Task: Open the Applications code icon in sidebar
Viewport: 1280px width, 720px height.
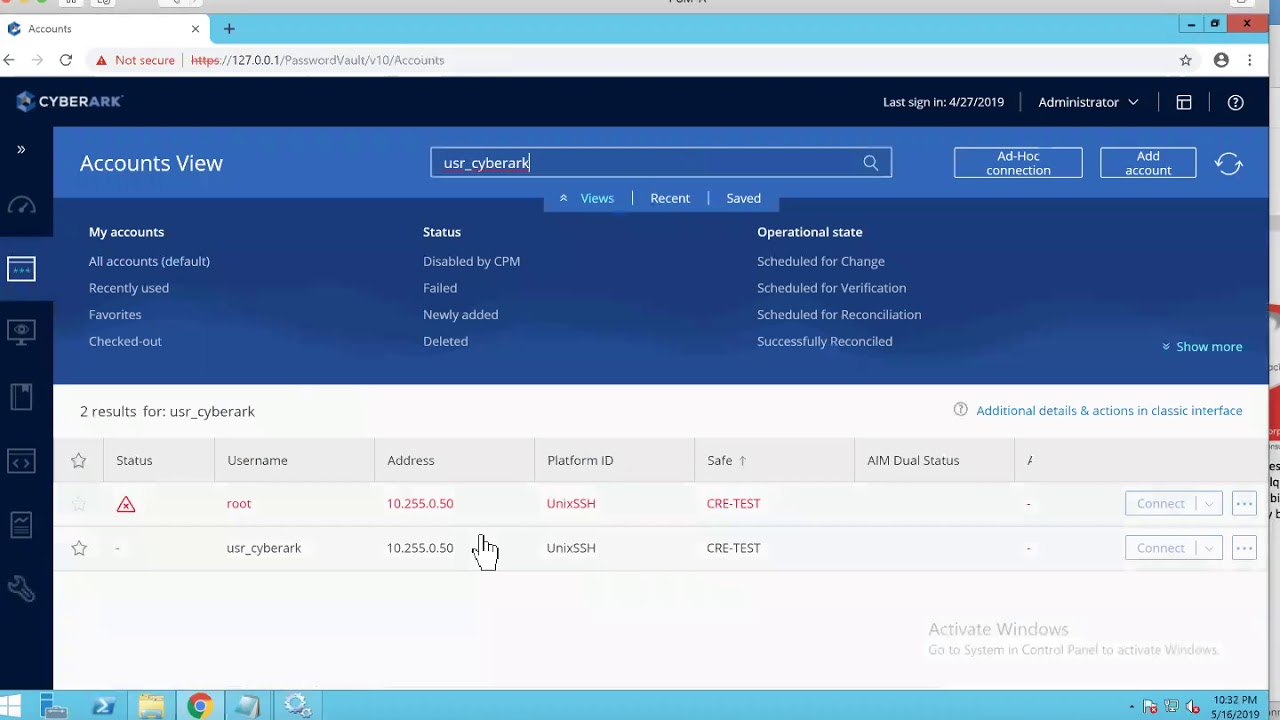Action: click(21, 461)
